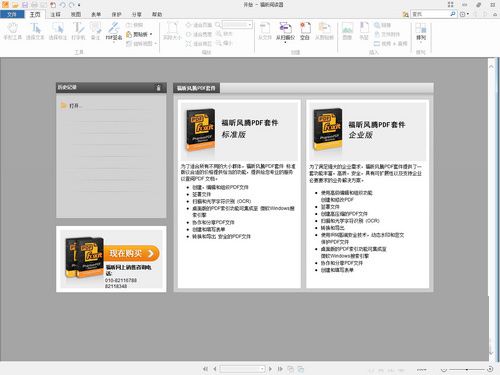Screen dimensions: 500x375
Task: Click the Fit Visible option
Action: [199, 43]
